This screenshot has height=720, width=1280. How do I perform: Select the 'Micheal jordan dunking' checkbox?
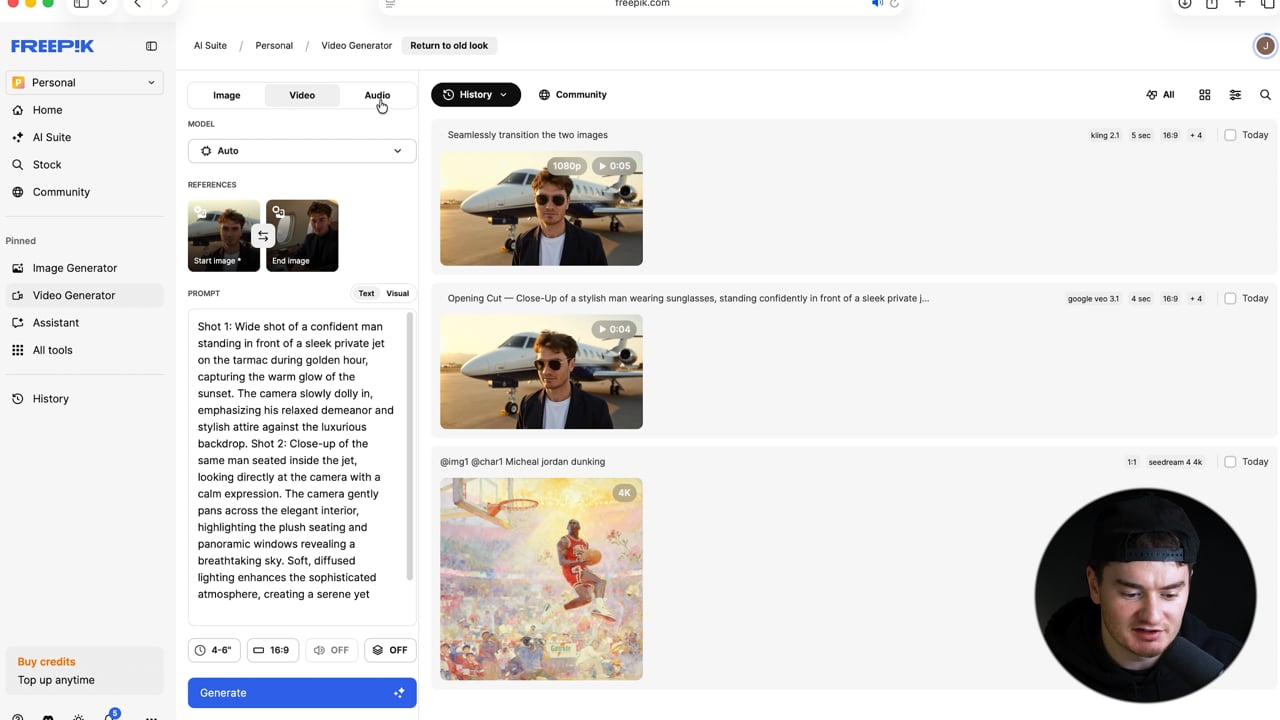coord(1230,462)
